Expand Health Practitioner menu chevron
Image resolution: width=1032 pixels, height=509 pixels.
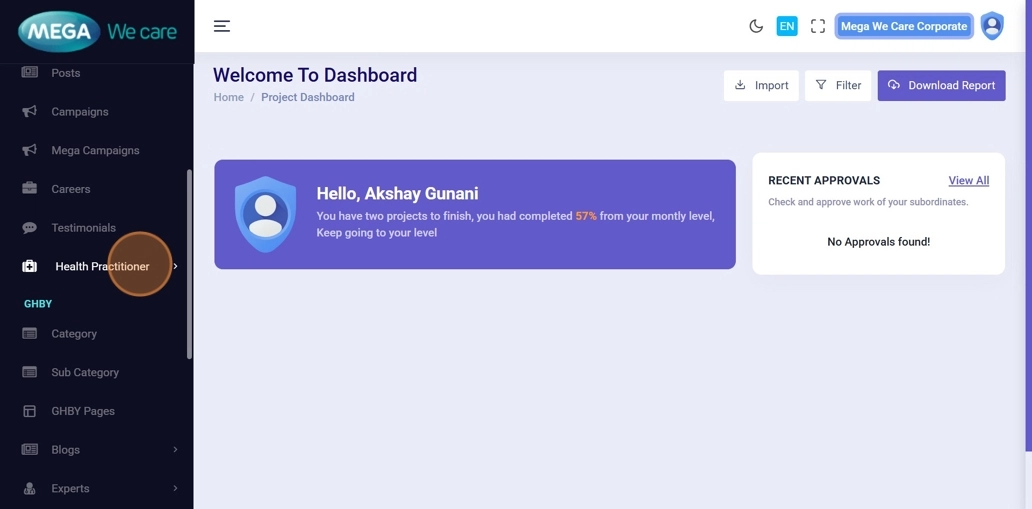coord(175,266)
